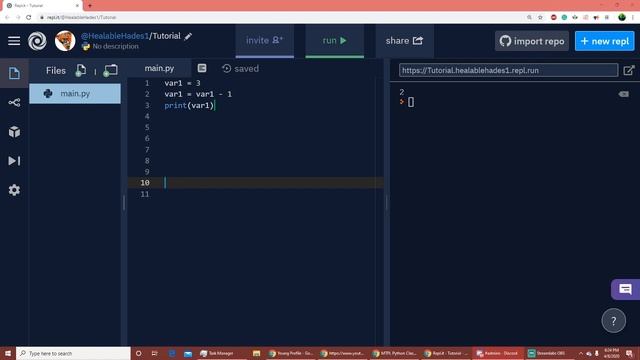Click the invite button
This screenshot has height=360, width=640.
tap(264, 41)
